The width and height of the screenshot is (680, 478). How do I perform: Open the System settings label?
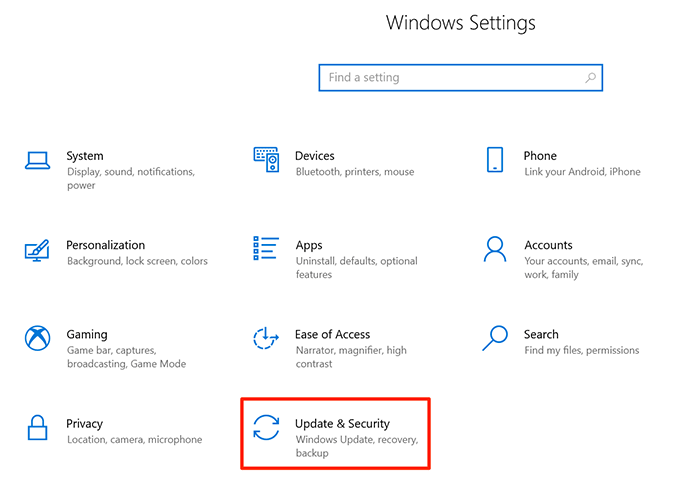[x=85, y=156]
